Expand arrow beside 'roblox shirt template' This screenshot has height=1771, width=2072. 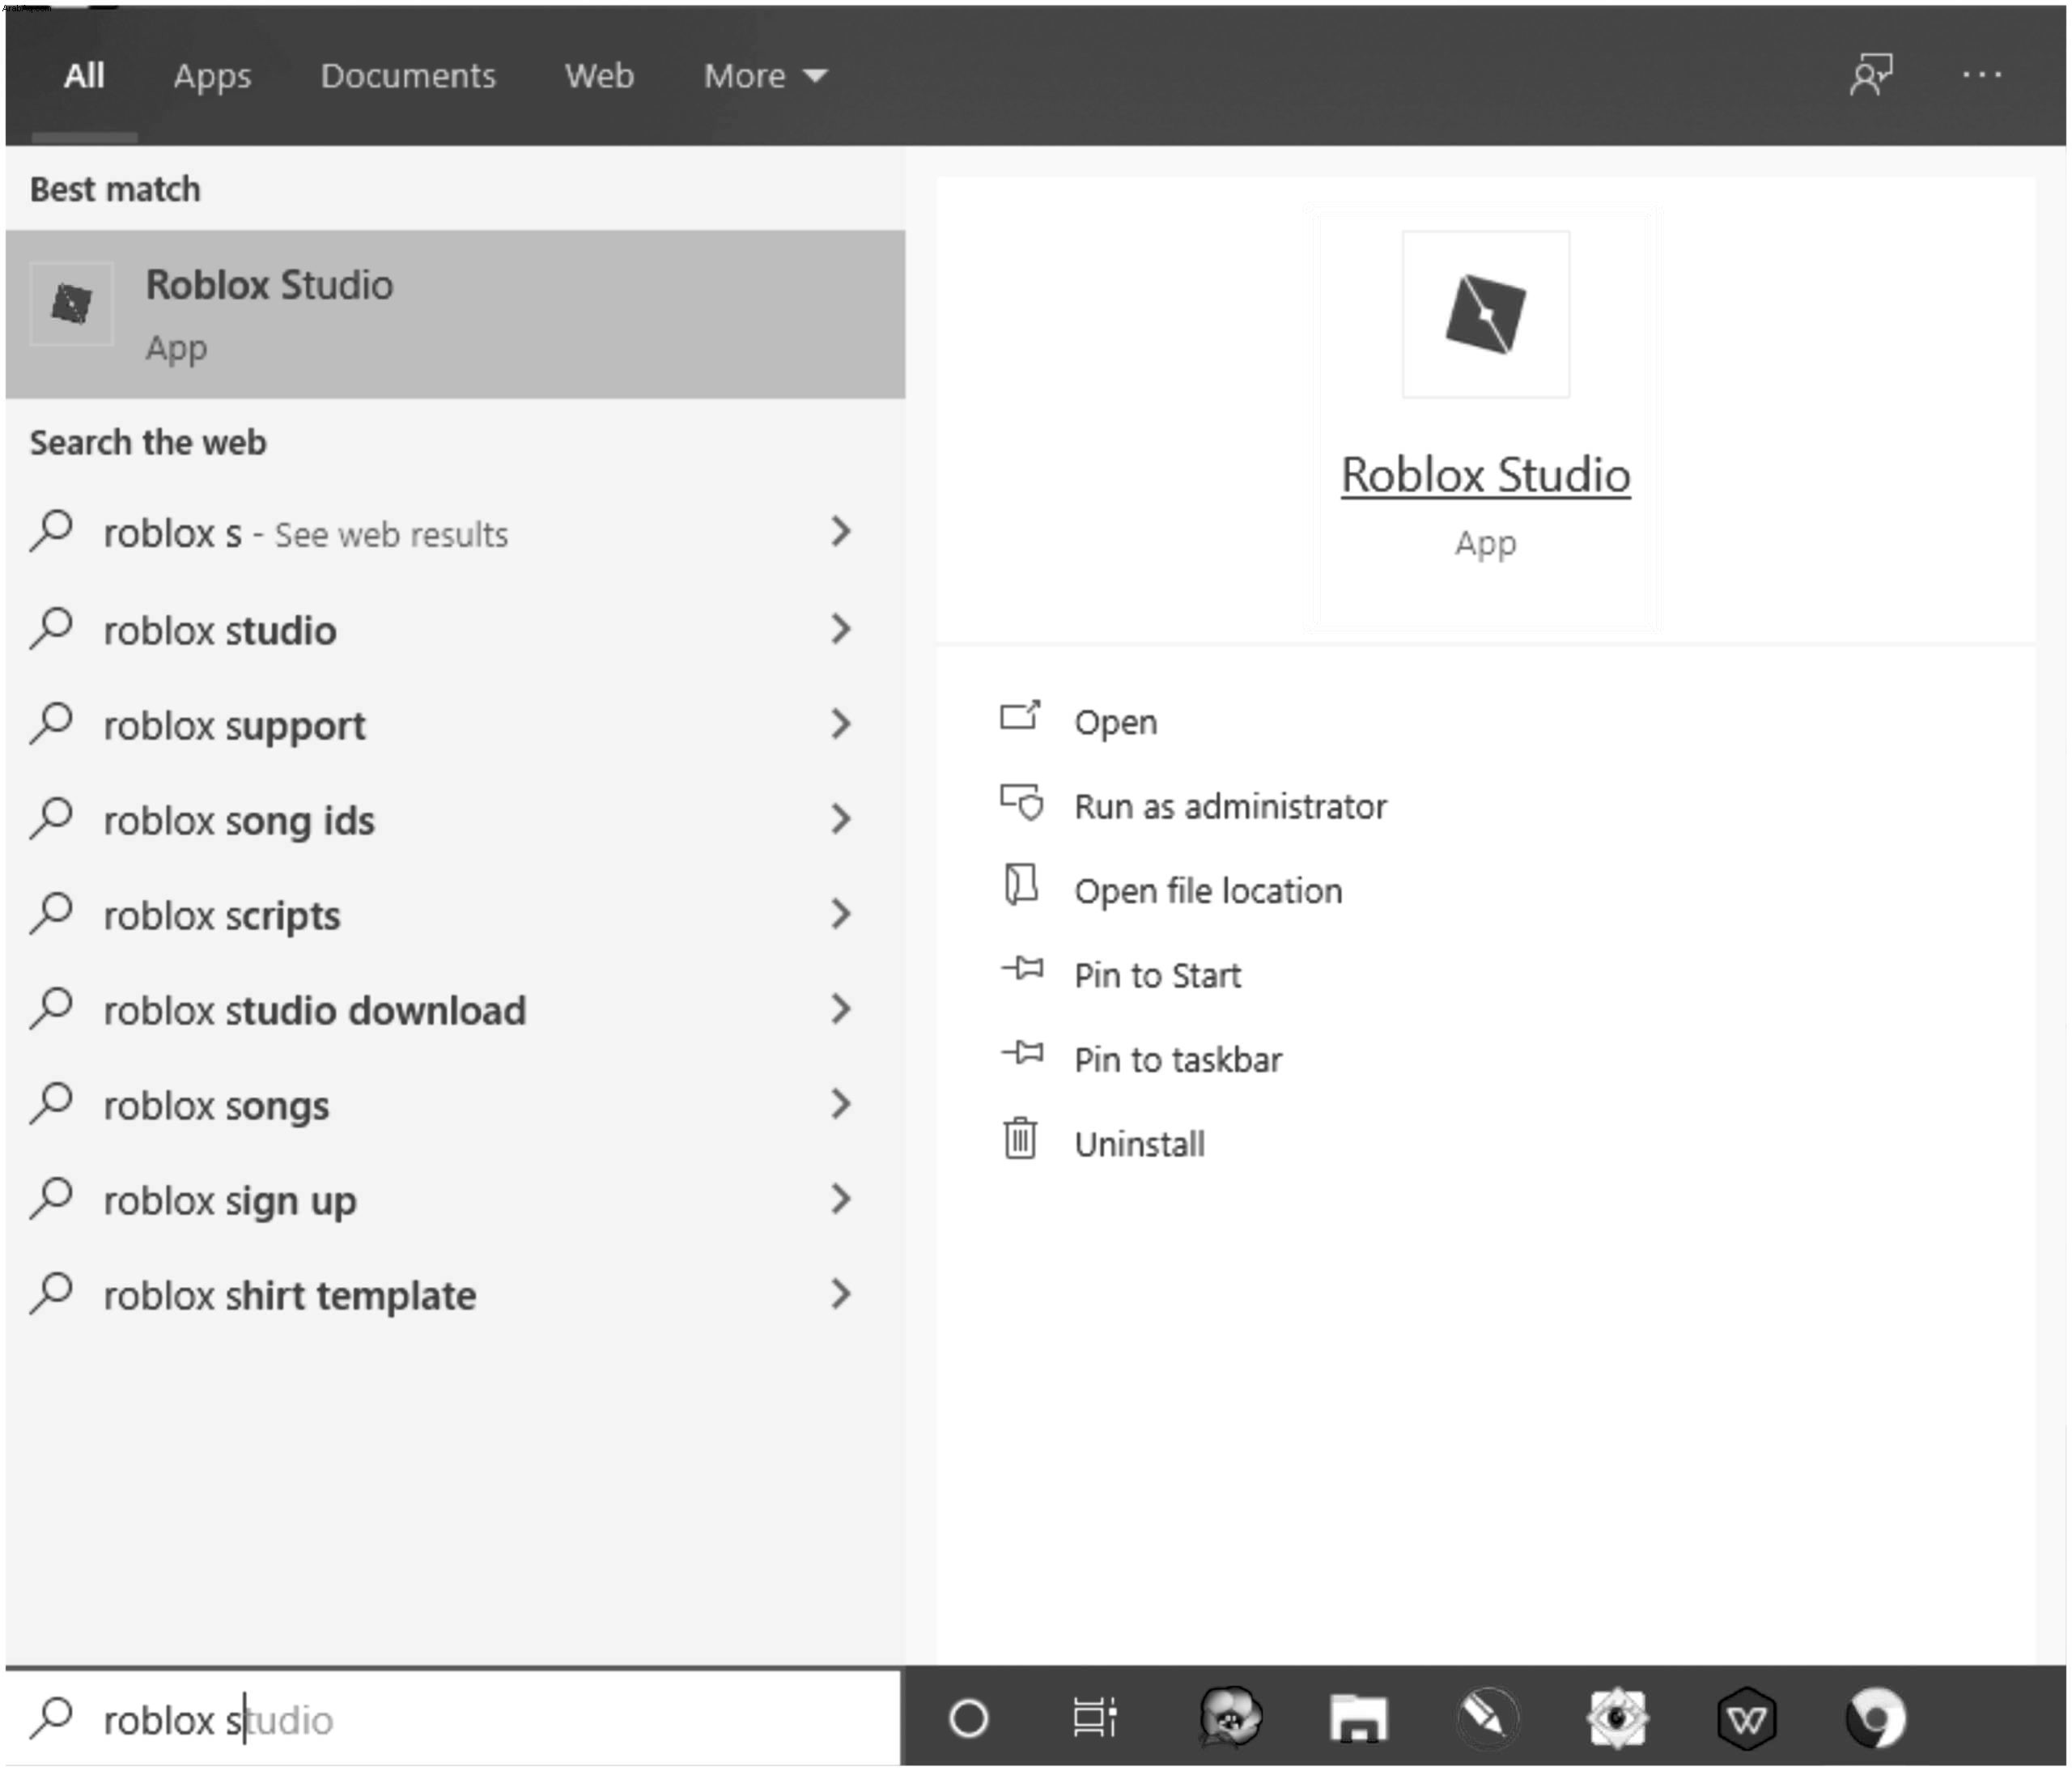click(841, 1294)
